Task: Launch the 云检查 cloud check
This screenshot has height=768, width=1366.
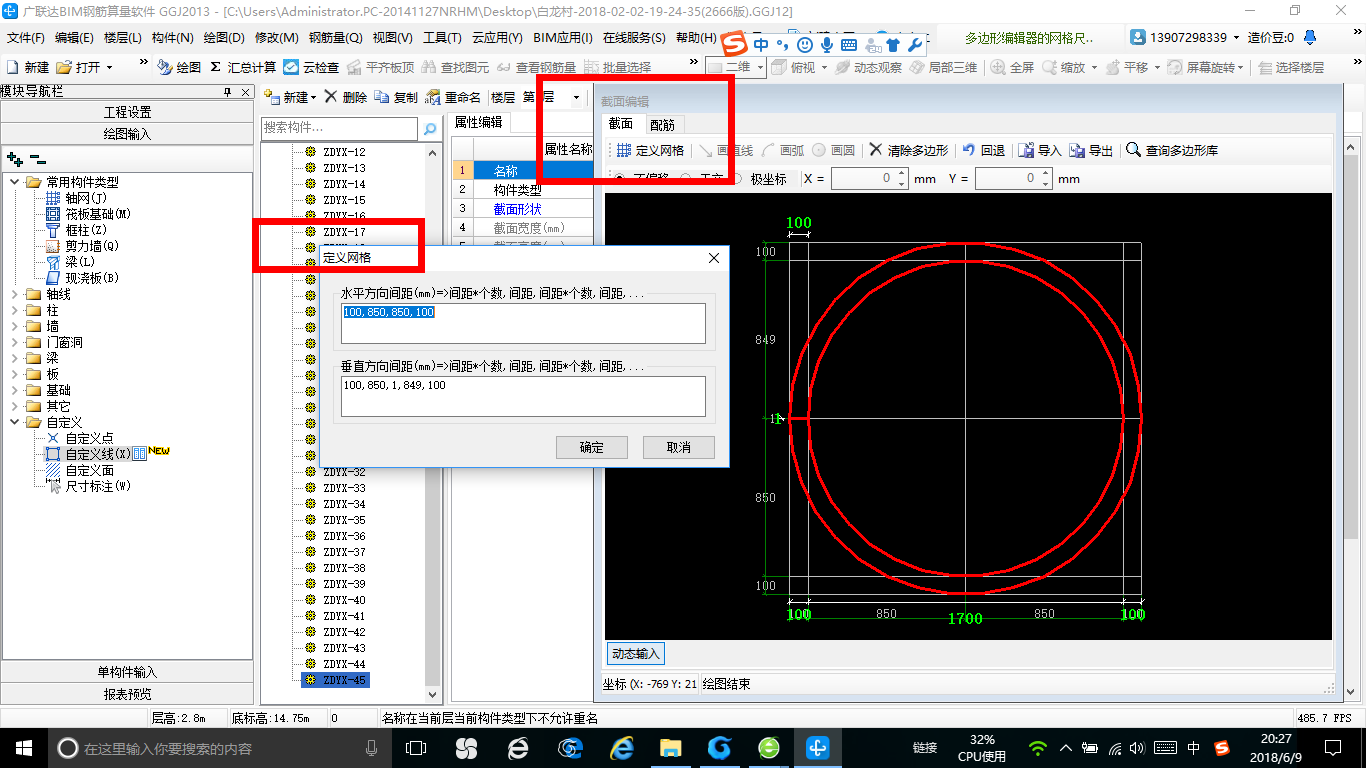Action: (x=311, y=67)
